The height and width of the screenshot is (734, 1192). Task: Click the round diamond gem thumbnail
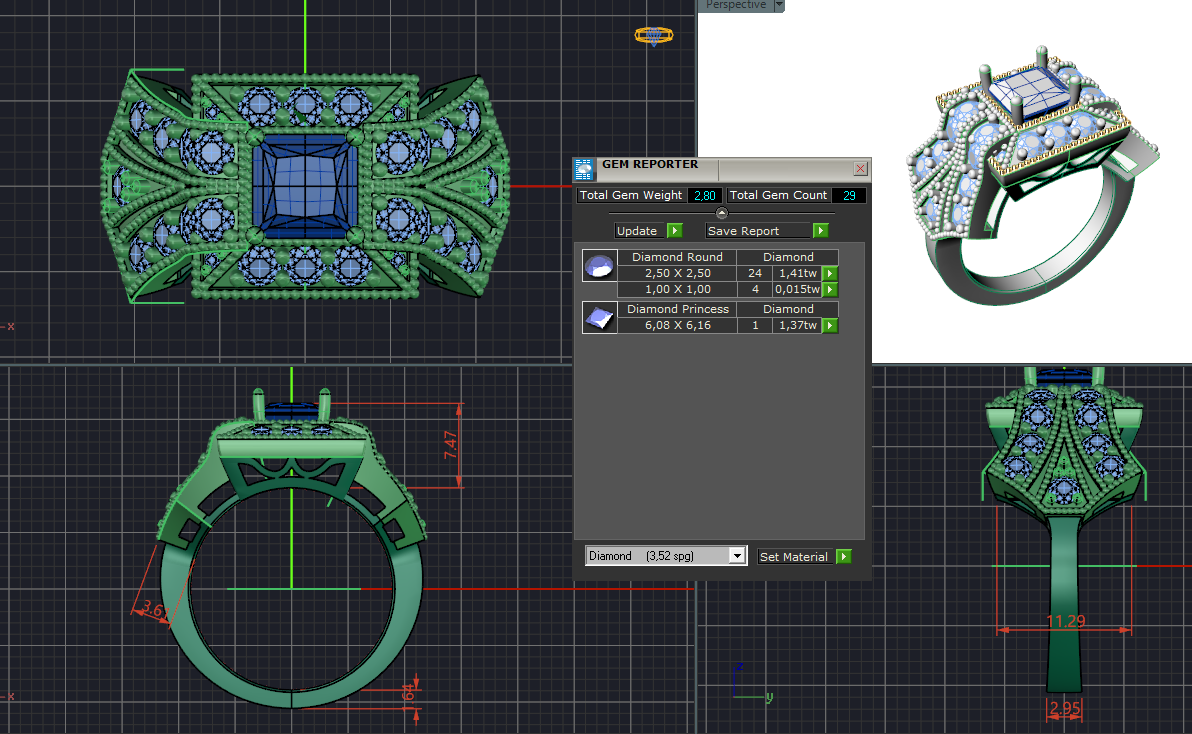point(600,266)
